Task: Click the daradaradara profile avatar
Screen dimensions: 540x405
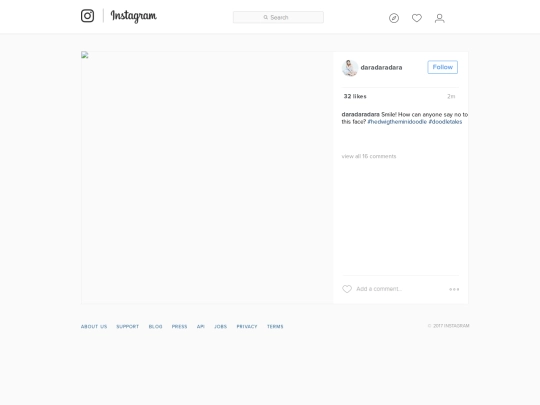Action: point(350,68)
